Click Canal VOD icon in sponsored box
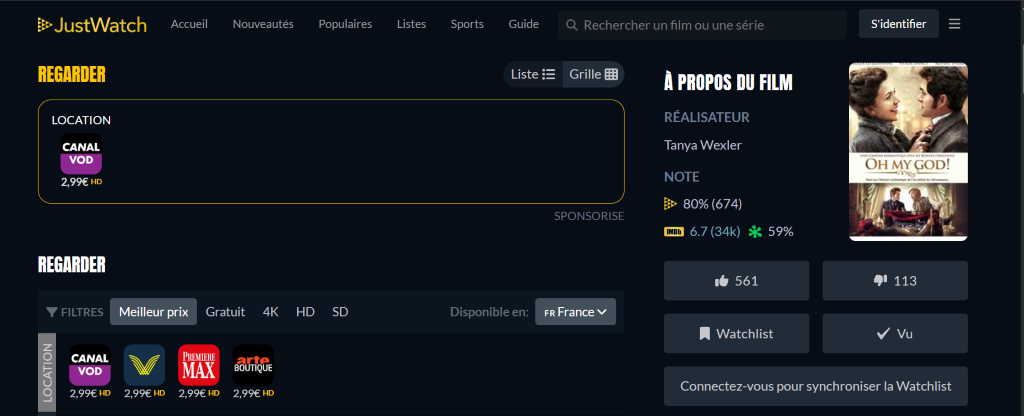This screenshot has width=1024, height=416. [81, 154]
